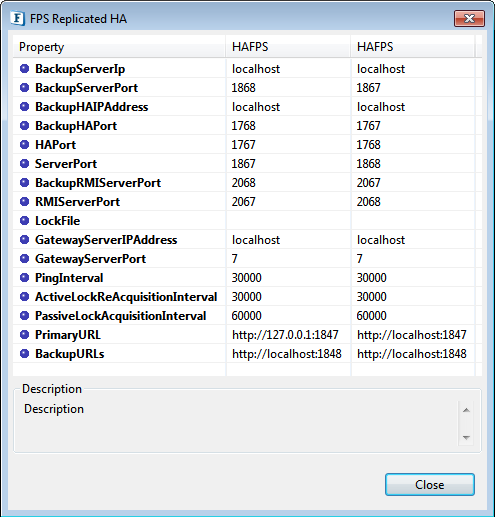Viewport: 495px width, 517px height.
Task: Click the Close button
Action: (430, 484)
